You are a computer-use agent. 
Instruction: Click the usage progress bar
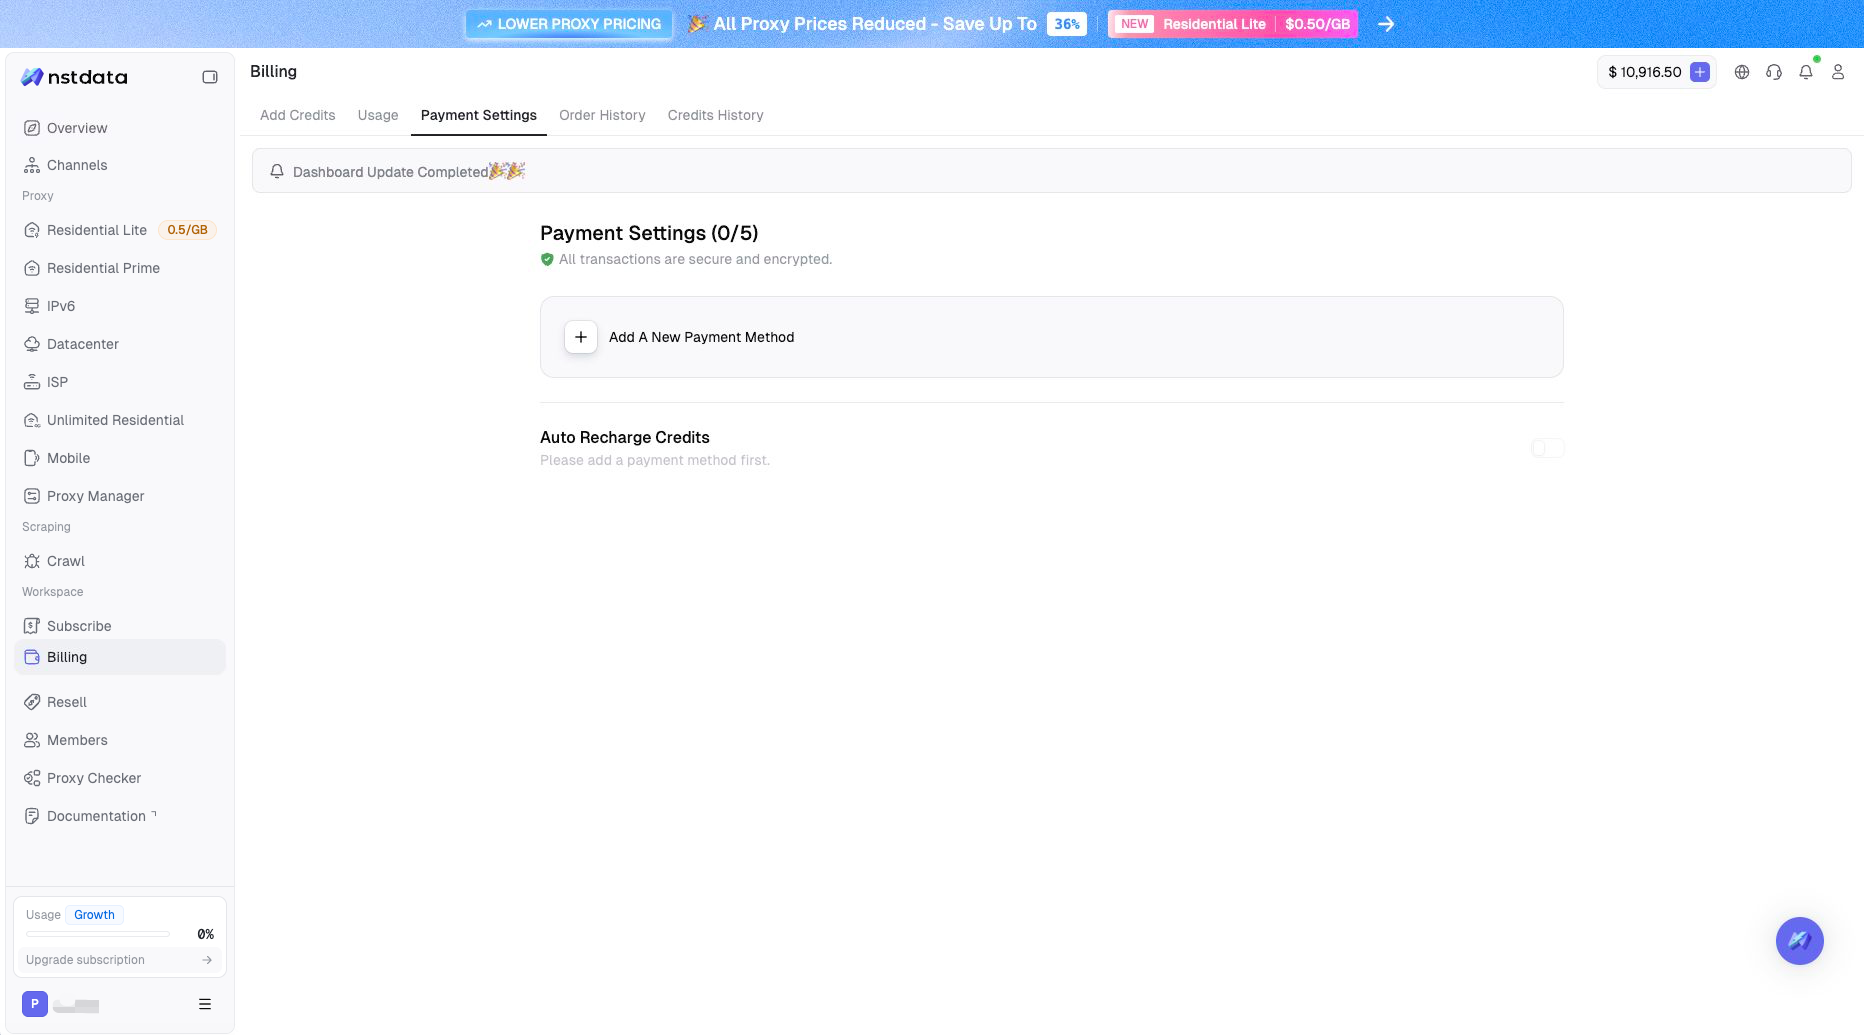tap(98, 934)
